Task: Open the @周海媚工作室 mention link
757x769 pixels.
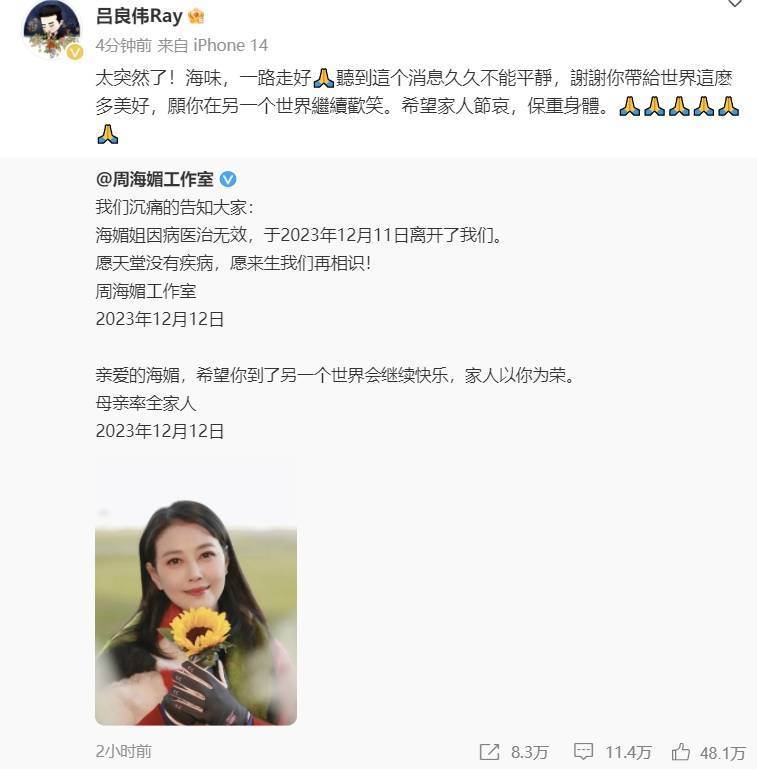Action: (154, 179)
